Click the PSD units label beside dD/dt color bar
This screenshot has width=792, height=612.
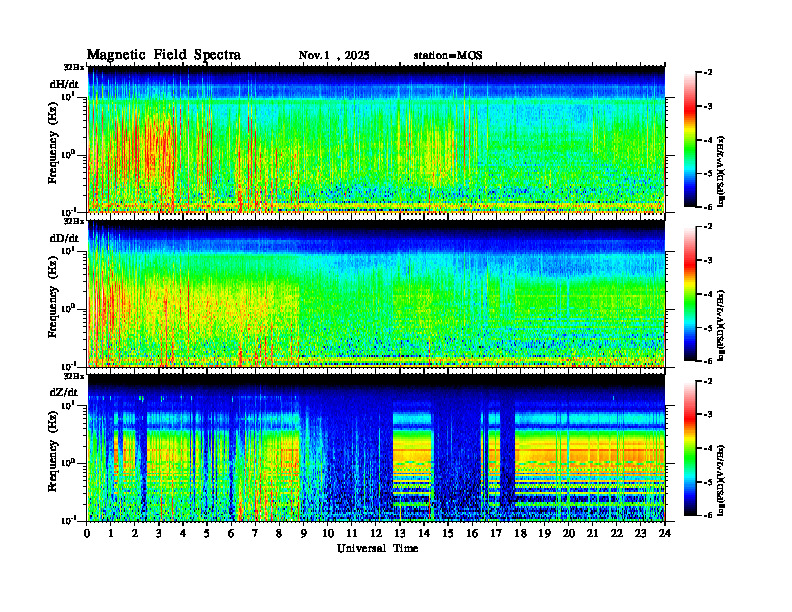tap(721, 325)
